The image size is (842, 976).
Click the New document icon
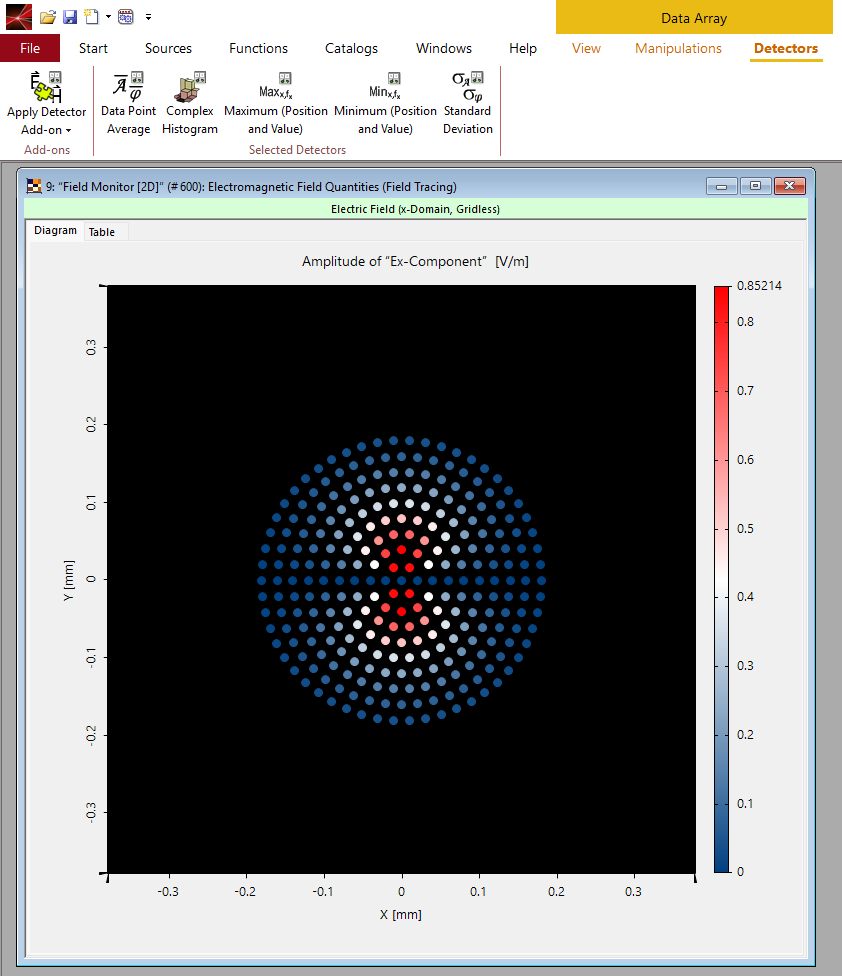(x=92, y=17)
